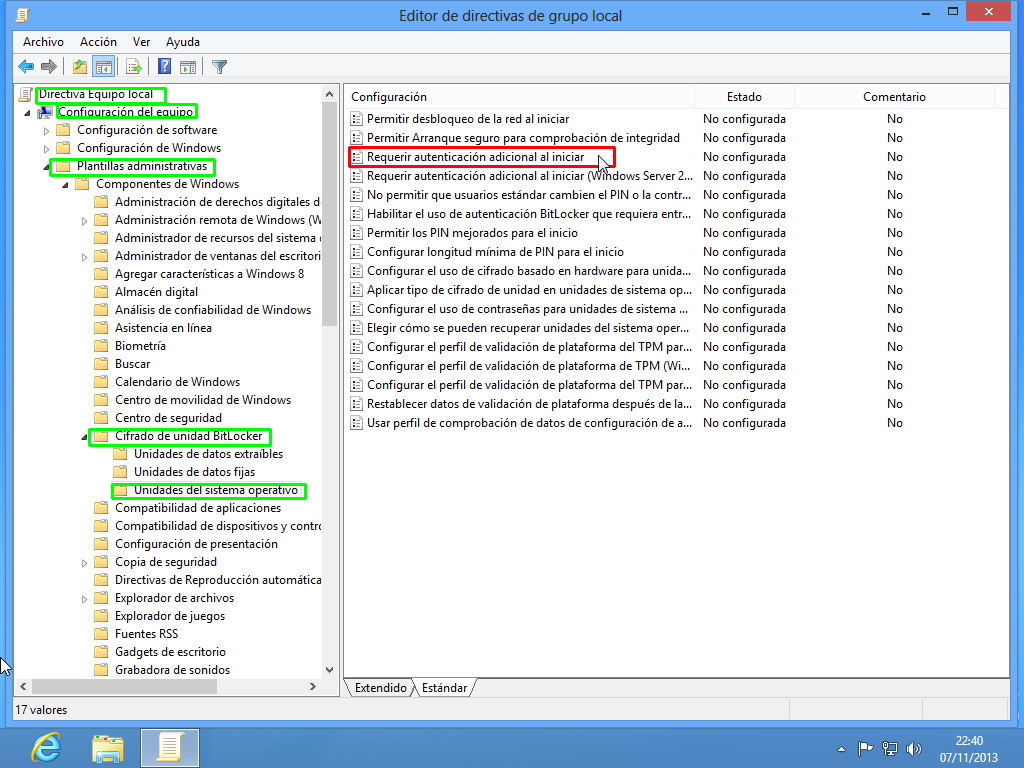The image size is (1024, 768).
Task: Select the Requerir autenticación adicional al iniciar setting
Action: tap(482, 157)
